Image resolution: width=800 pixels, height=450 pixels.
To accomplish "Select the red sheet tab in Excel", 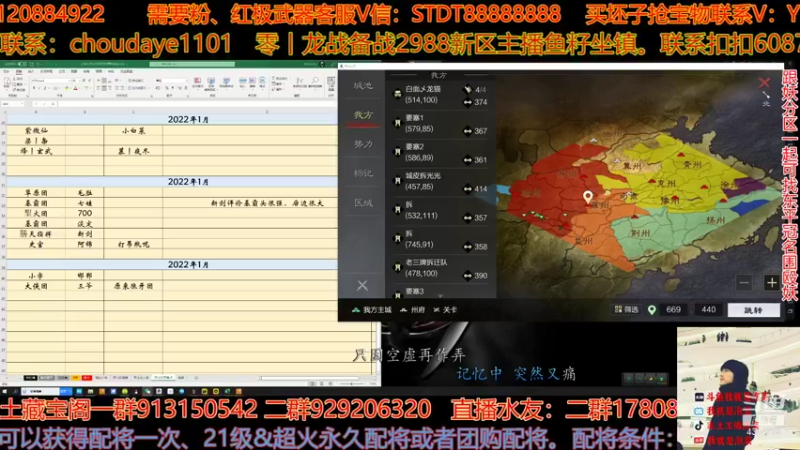I will [87, 378].
